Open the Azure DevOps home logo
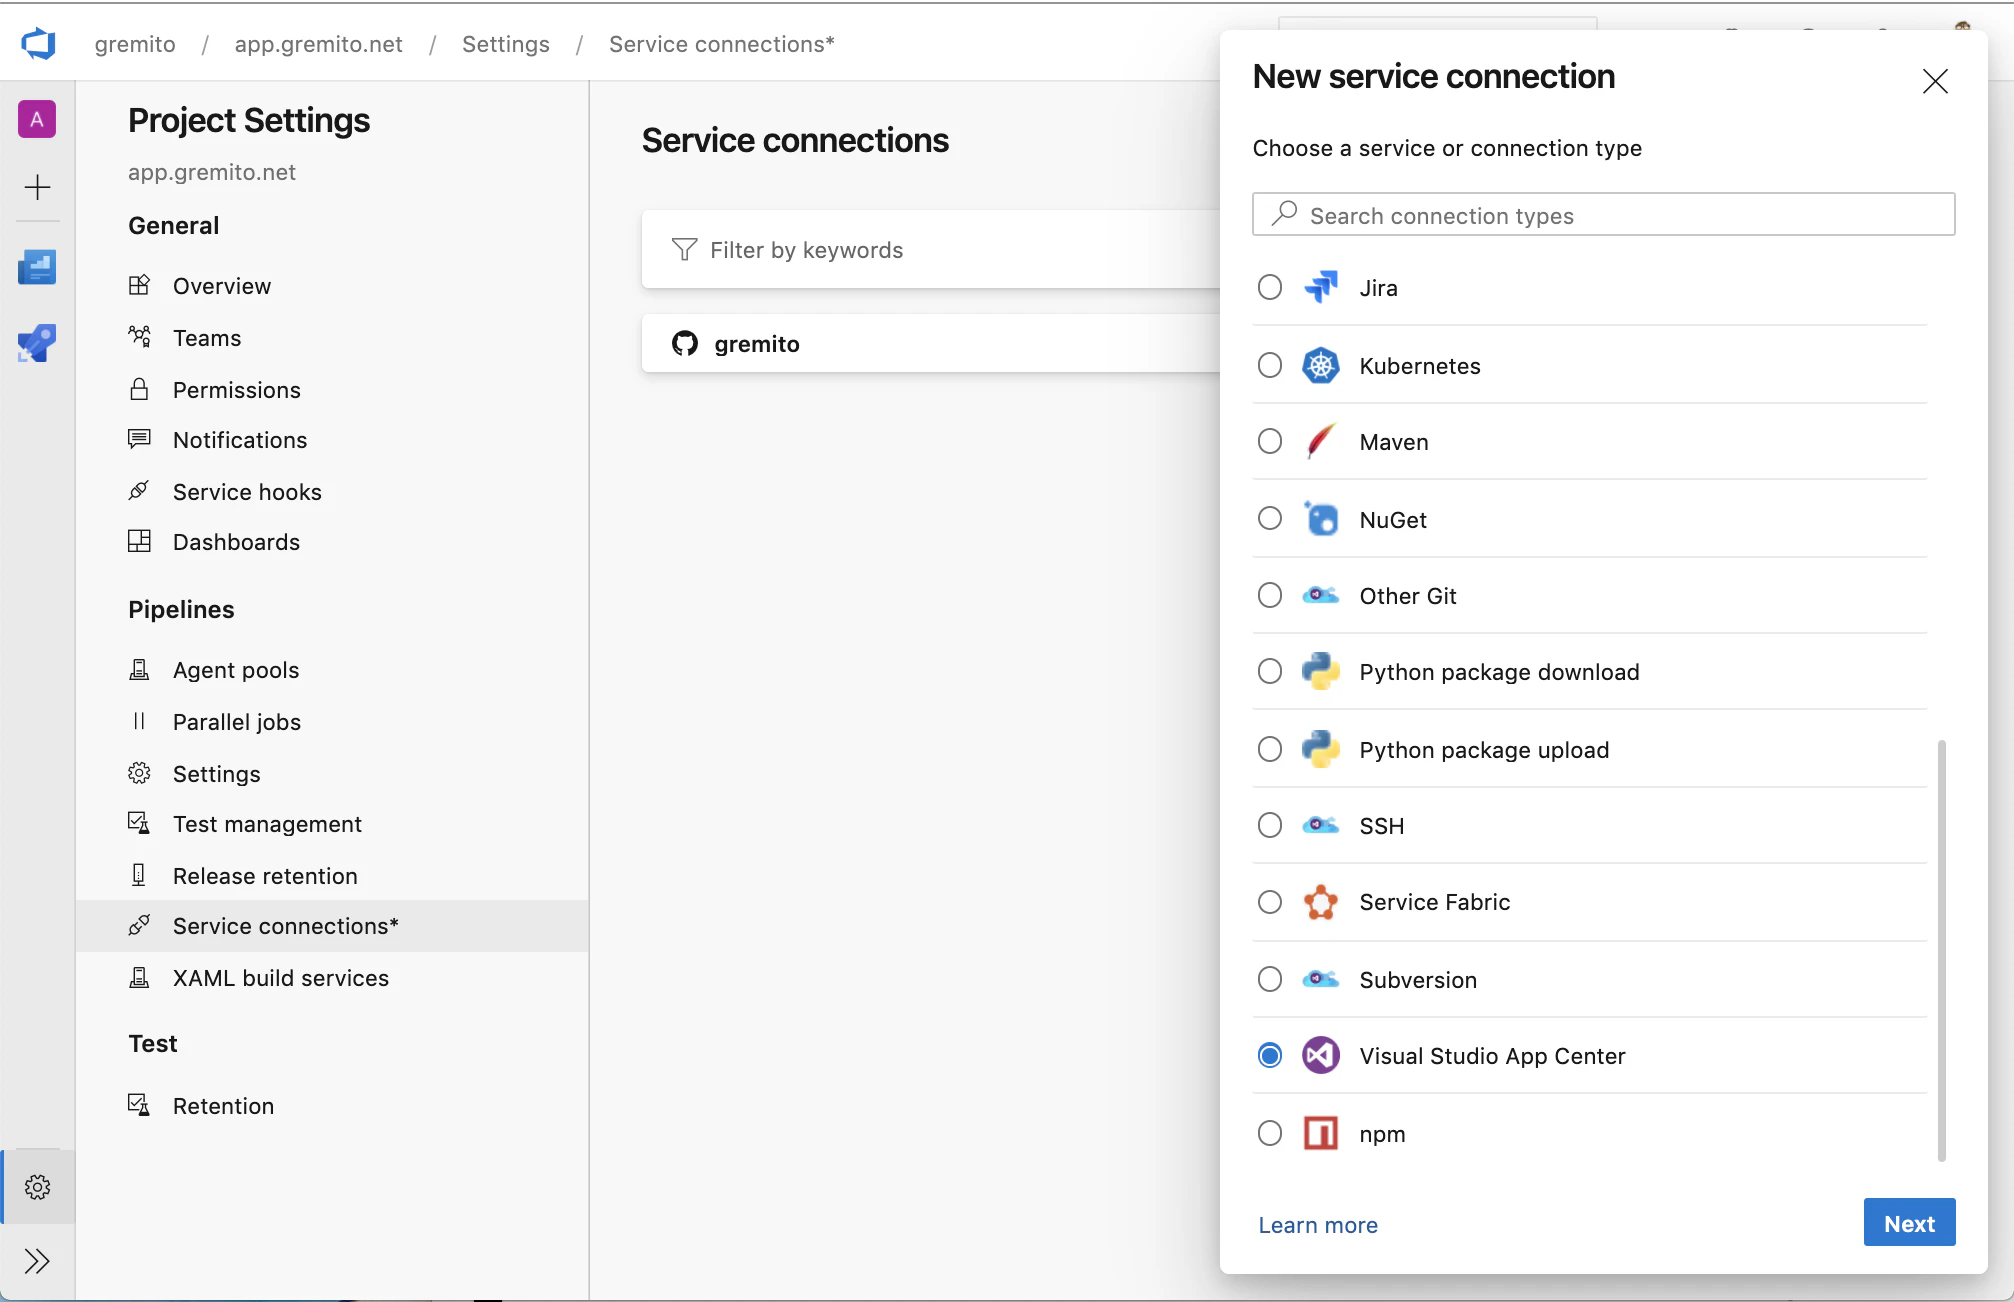The height and width of the screenshot is (1302, 2014). tap(38, 44)
